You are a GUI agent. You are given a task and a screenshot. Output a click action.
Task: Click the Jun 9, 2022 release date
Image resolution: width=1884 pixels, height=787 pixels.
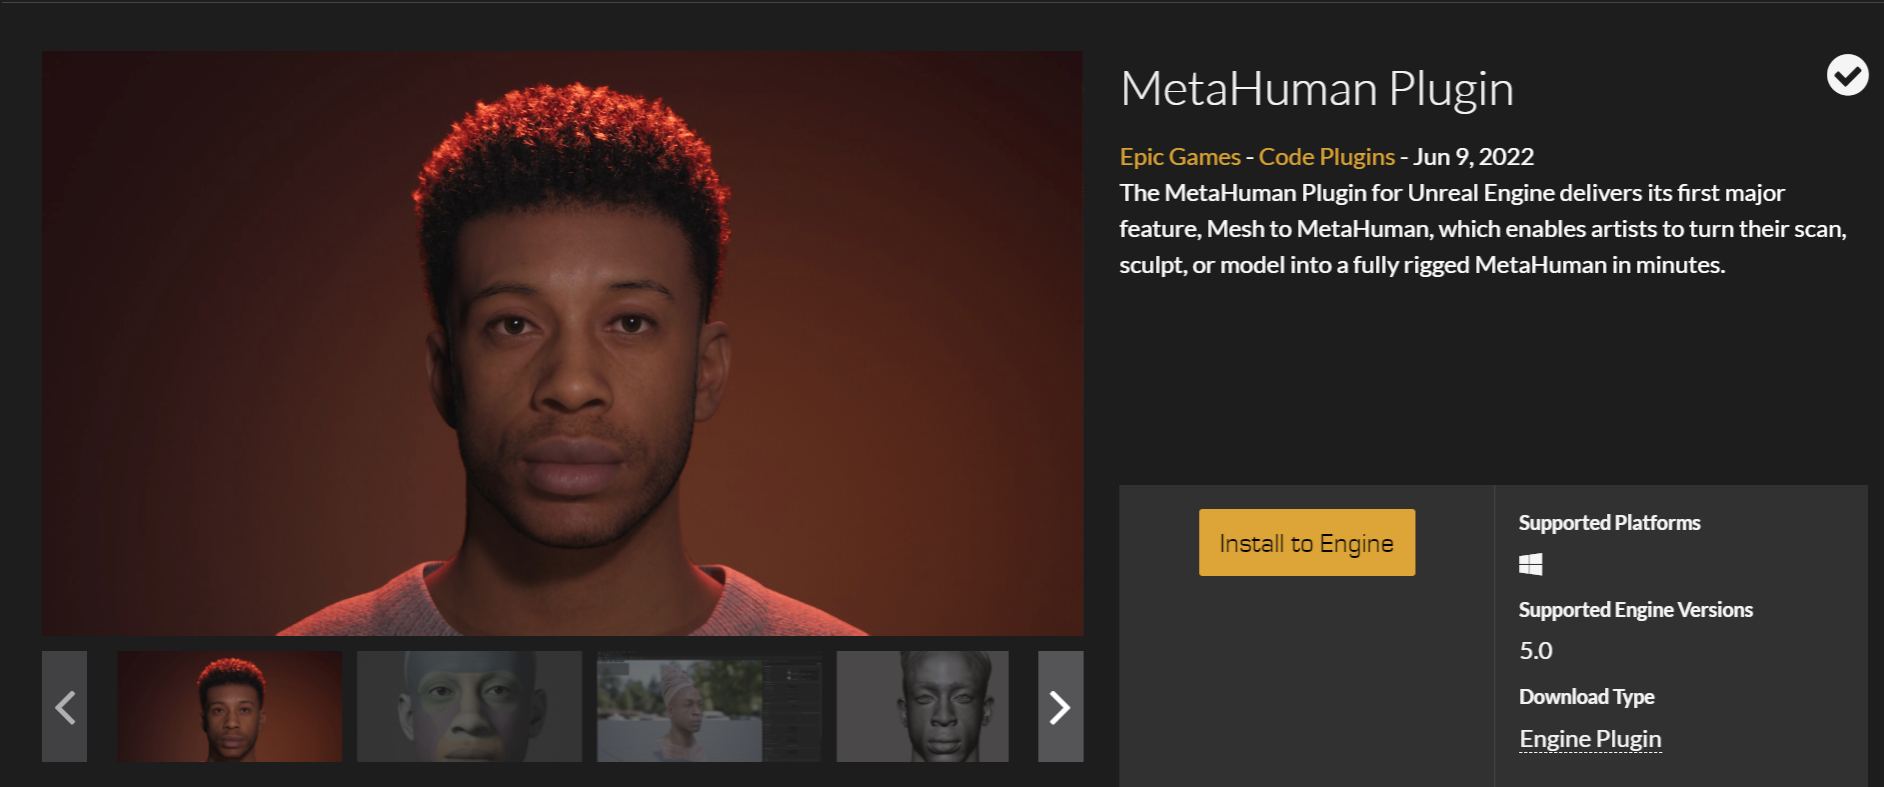pos(1473,157)
